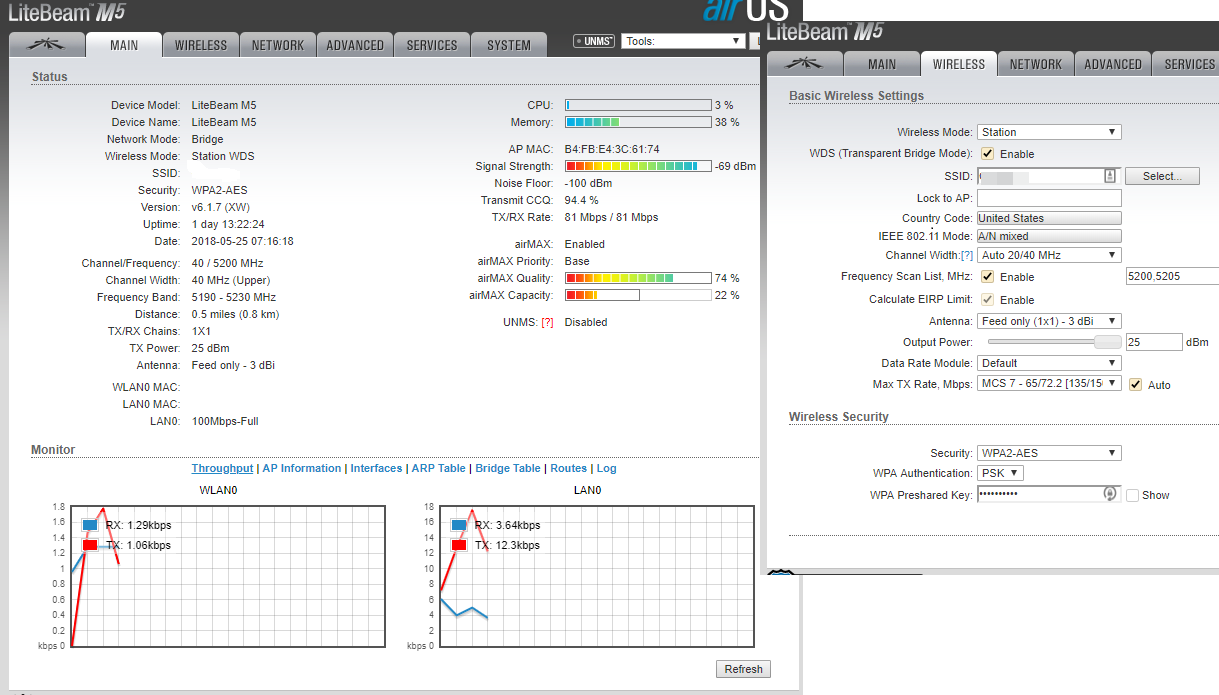The height and width of the screenshot is (695, 1219).
Task: Click the credentials icon inside the SSID field
Action: [1109, 176]
